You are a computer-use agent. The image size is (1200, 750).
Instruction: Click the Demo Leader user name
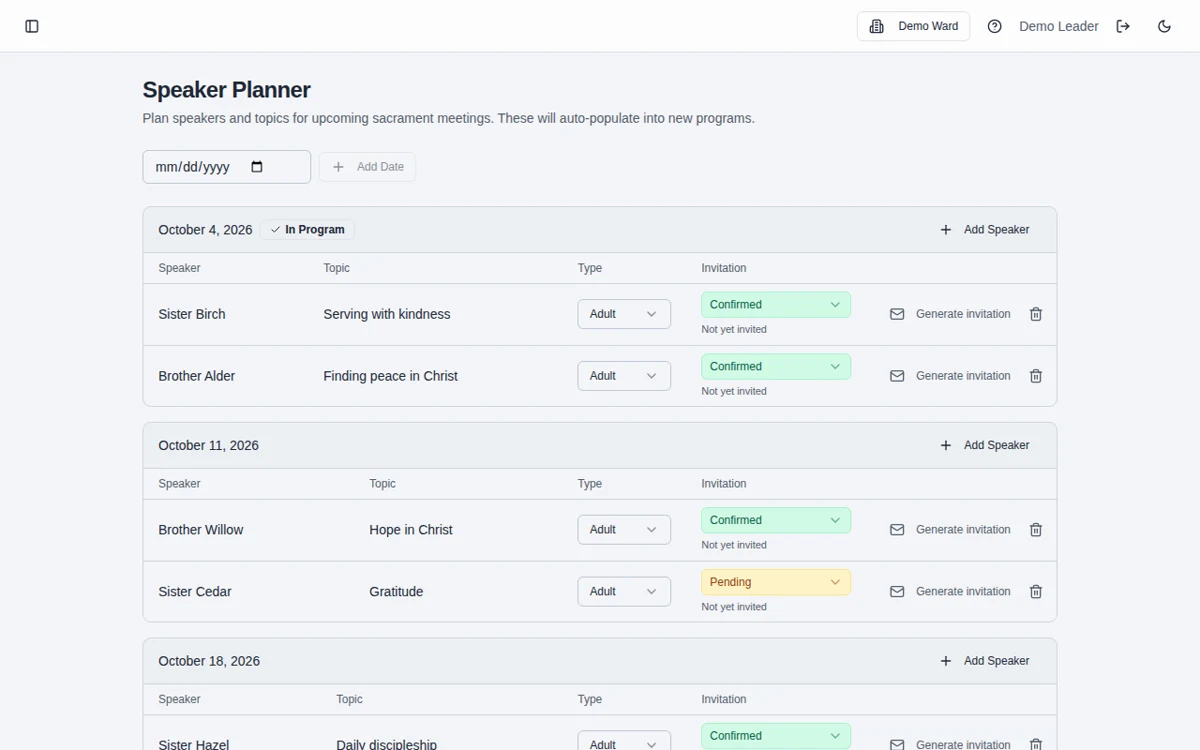click(x=1059, y=26)
